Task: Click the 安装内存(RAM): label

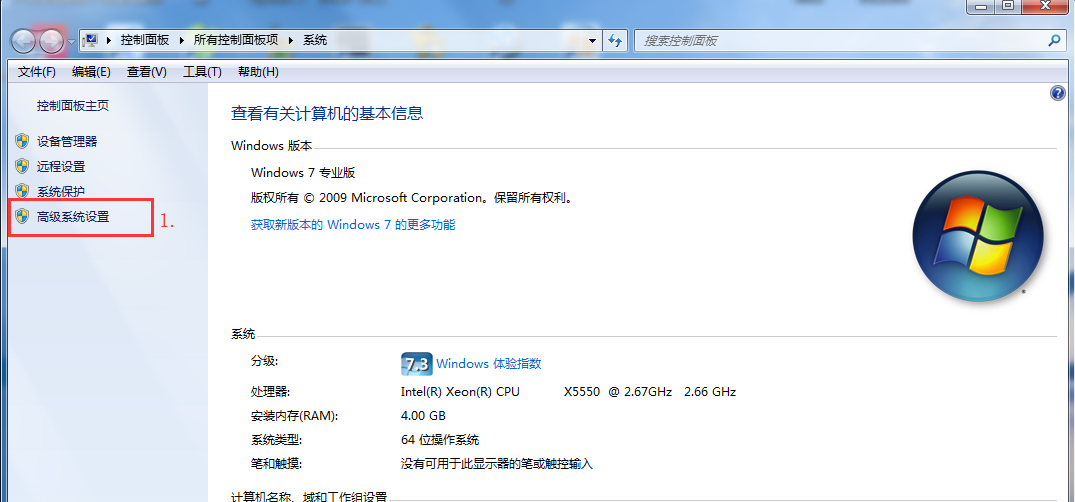Action: coord(295,416)
